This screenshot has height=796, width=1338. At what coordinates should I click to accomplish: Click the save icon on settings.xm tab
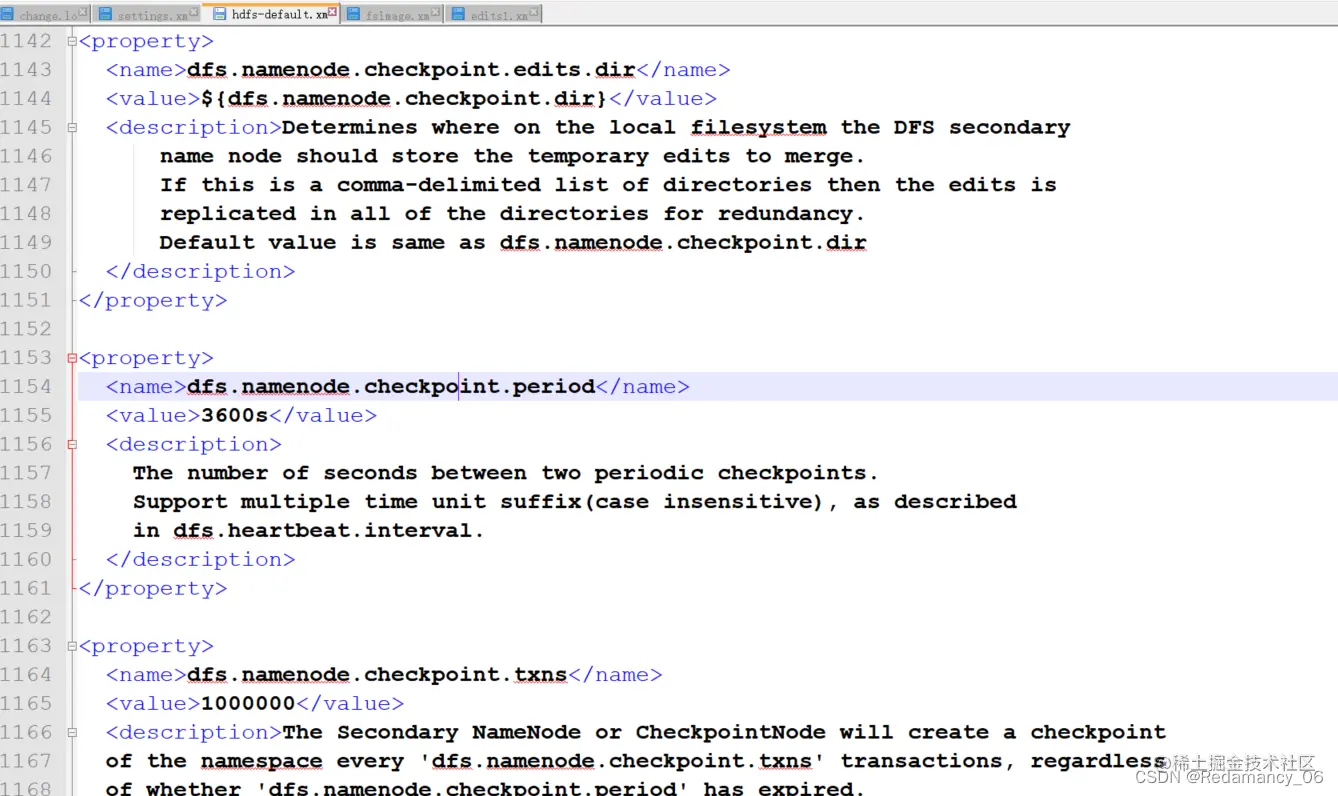pyautogui.click(x=104, y=14)
